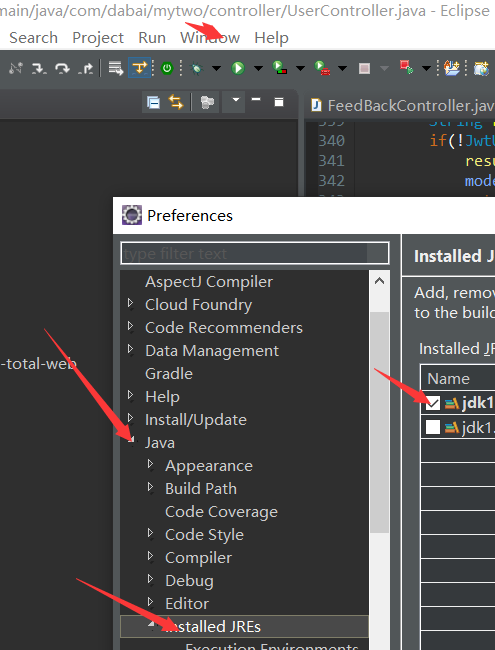Open the Run configurations dropdown arrow
Image resolution: width=495 pixels, height=650 pixels.
click(x=258, y=68)
